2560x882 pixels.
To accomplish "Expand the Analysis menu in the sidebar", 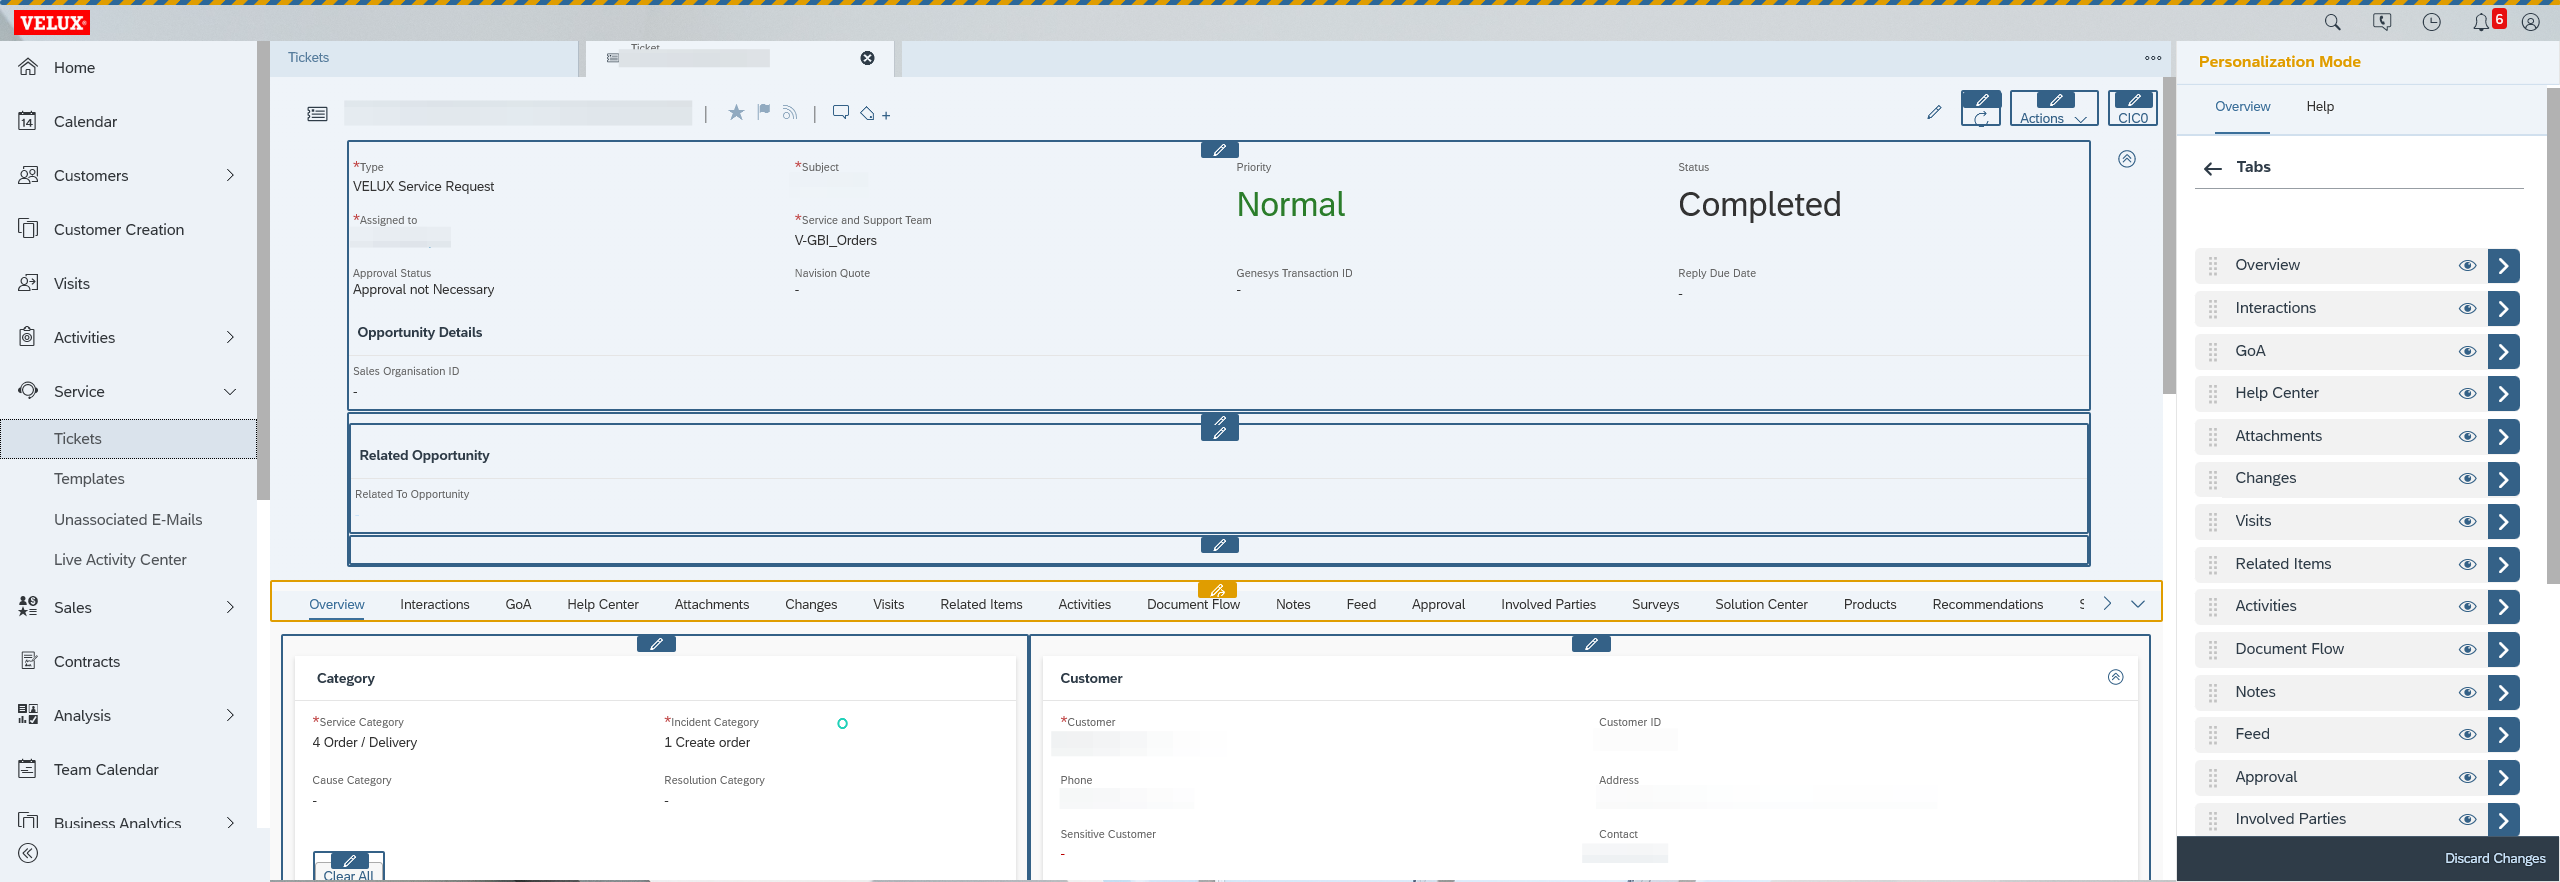I will 231,715.
